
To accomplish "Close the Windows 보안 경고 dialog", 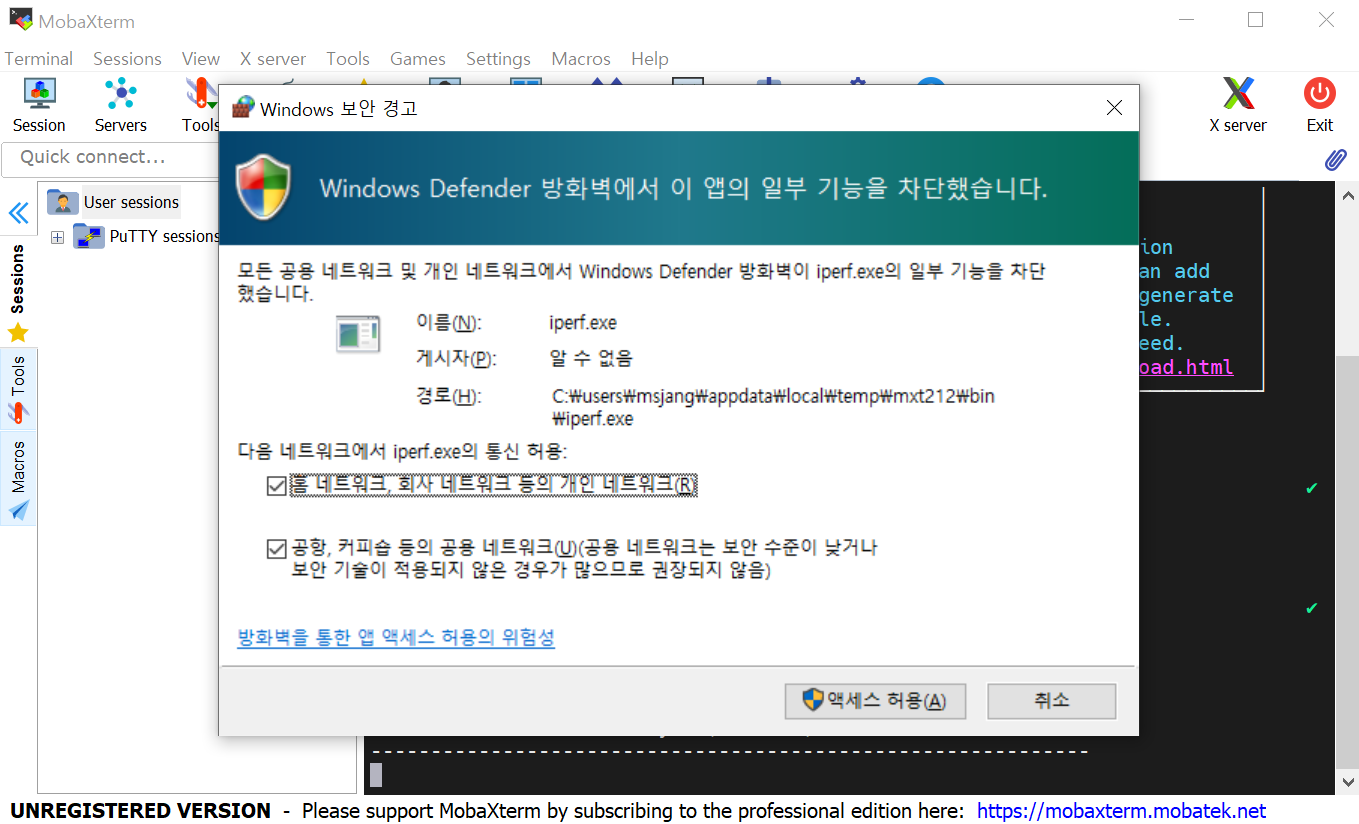I will (x=1114, y=108).
